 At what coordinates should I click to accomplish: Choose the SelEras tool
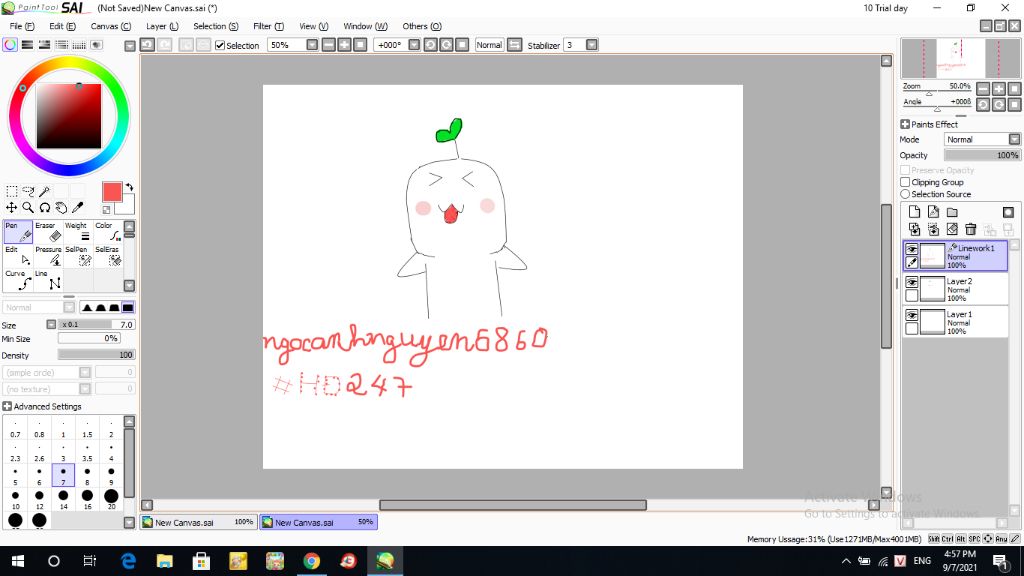pos(108,256)
